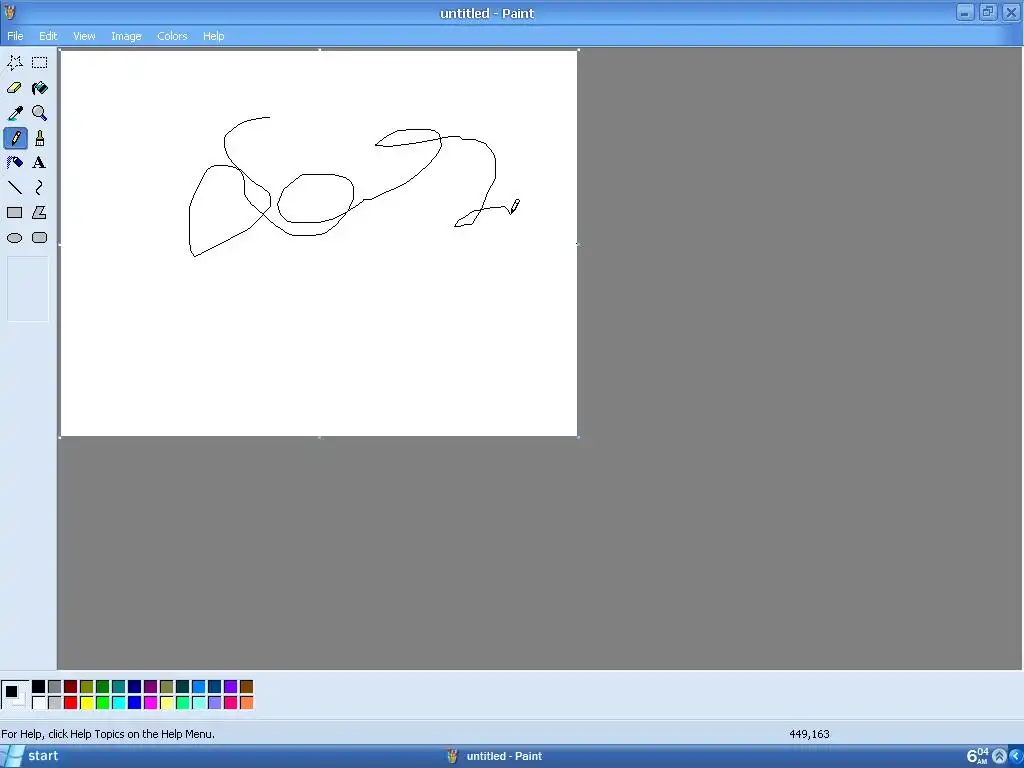This screenshot has height=768, width=1024.
Task: Click the highlighted Pencil tool
Action: [16, 138]
